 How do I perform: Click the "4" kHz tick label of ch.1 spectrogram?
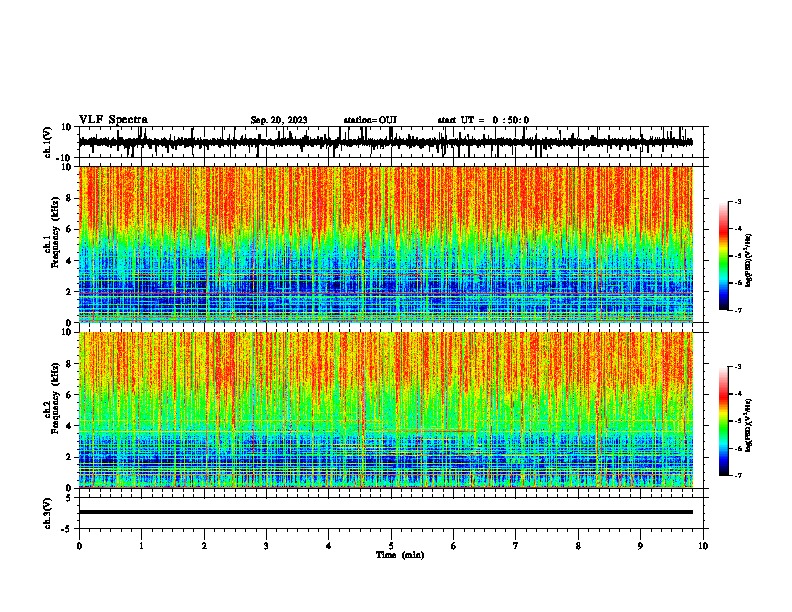(x=69, y=261)
